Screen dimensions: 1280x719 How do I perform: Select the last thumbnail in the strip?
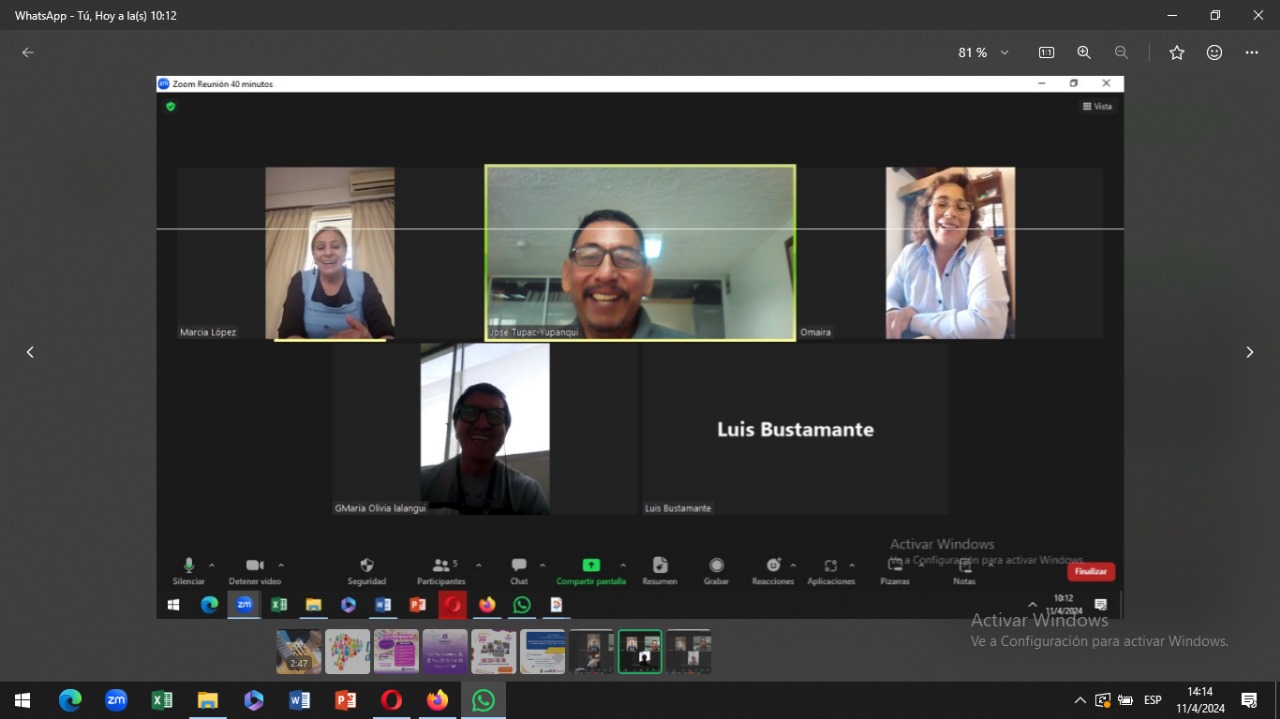pyautogui.click(x=689, y=652)
